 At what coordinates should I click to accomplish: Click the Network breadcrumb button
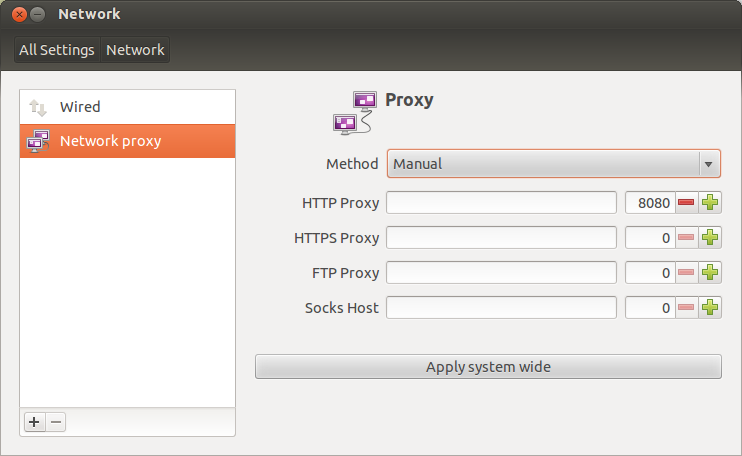[135, 50]
